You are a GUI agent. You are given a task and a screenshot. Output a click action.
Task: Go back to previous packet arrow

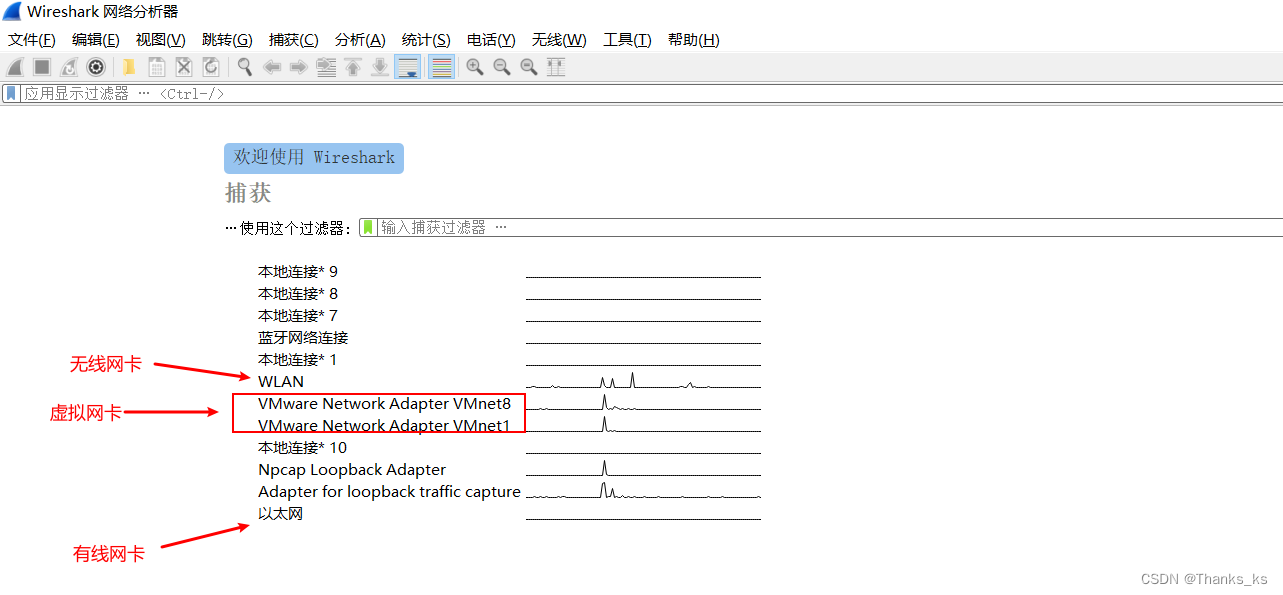[271, 67]
